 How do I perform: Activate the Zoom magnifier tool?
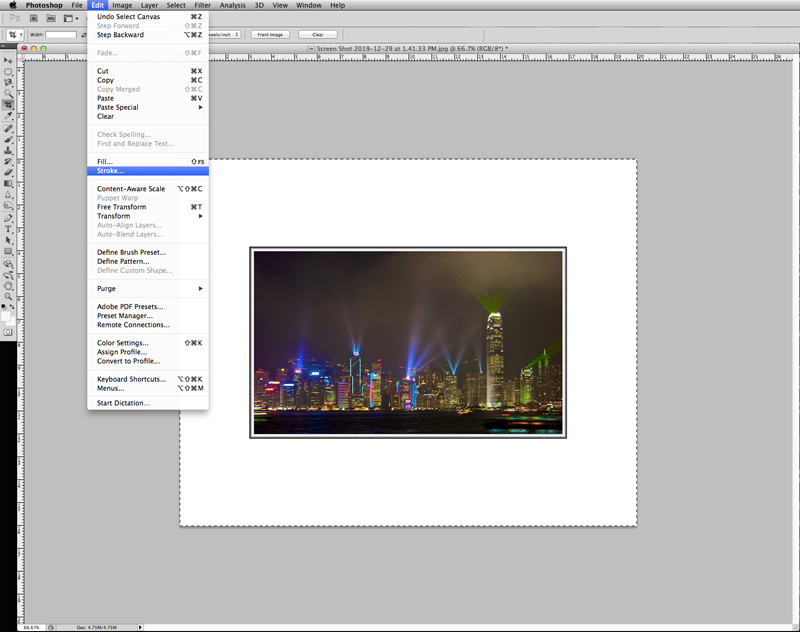(9, 296)
